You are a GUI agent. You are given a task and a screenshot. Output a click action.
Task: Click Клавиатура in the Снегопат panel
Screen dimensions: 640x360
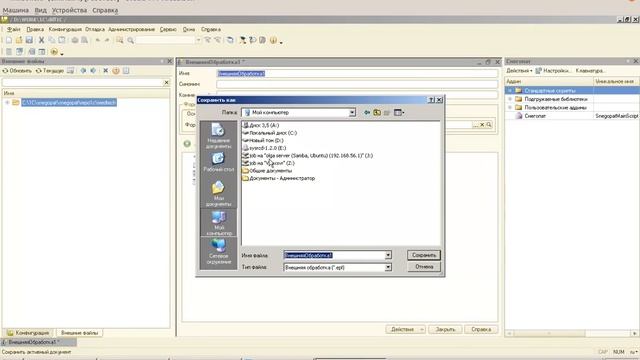click(590, 71)
